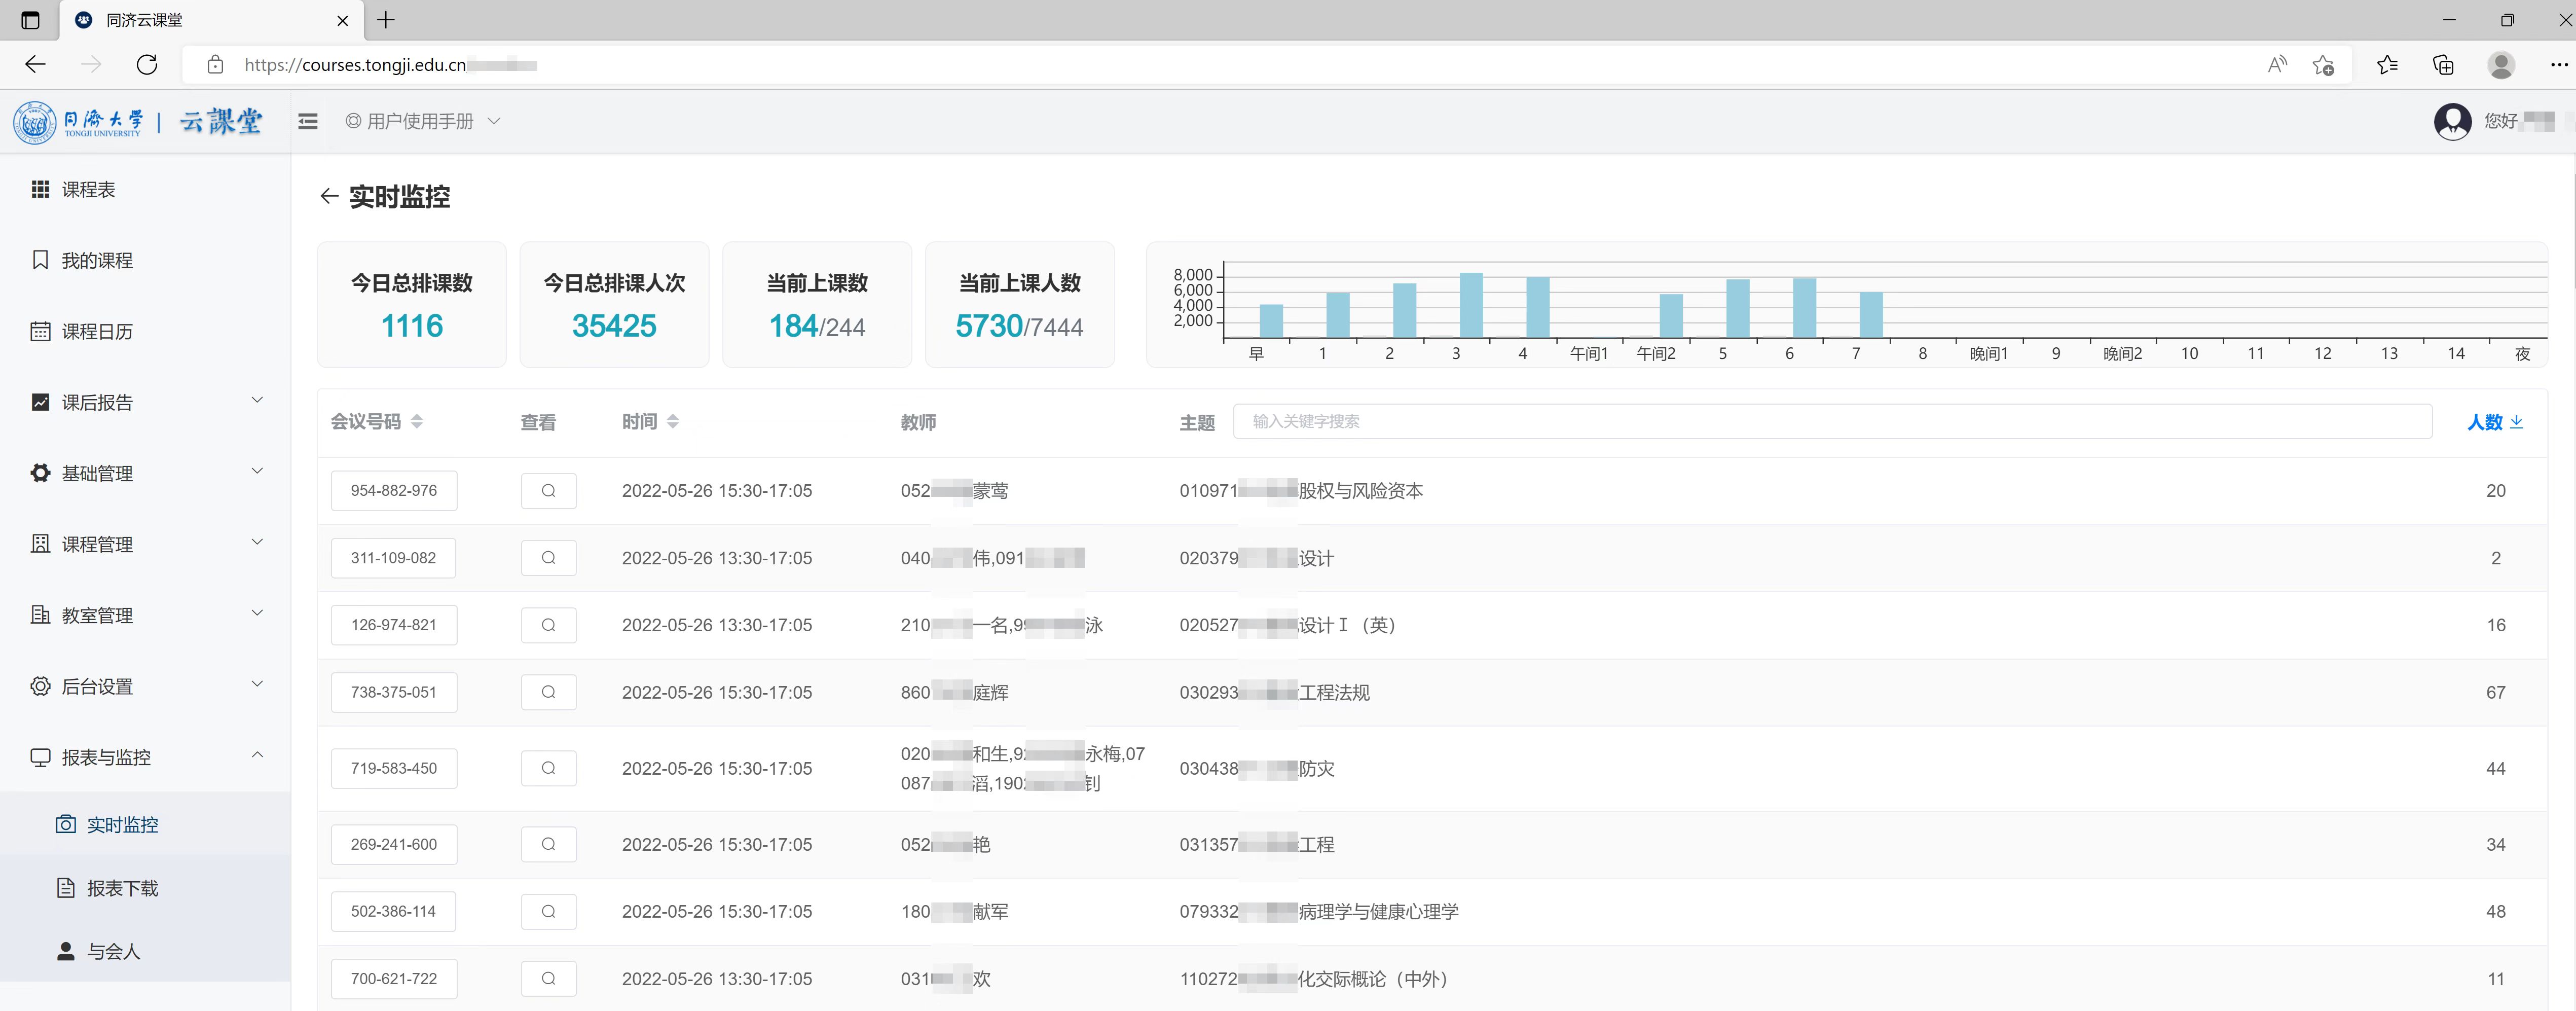Screen dimensions: 2576x1011
Task: Click magnifier view icon for meeting 954-882-976
Action: pos(548,490)
